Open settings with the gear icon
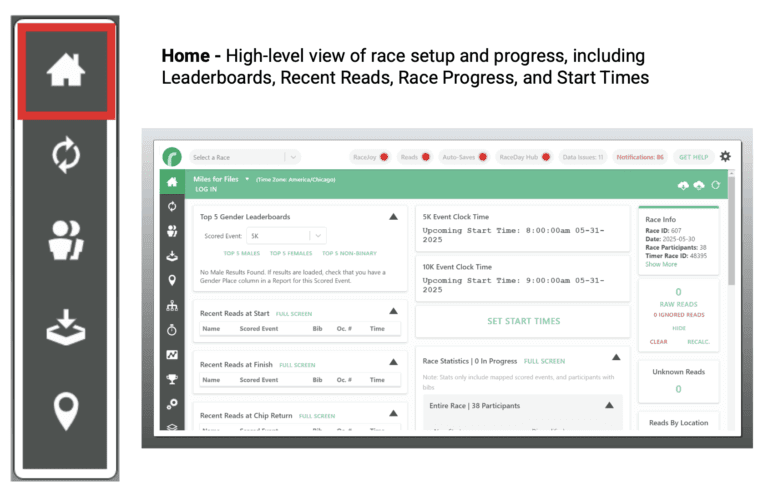This screenshot has width=768, height=483. (x=725, y=156)
